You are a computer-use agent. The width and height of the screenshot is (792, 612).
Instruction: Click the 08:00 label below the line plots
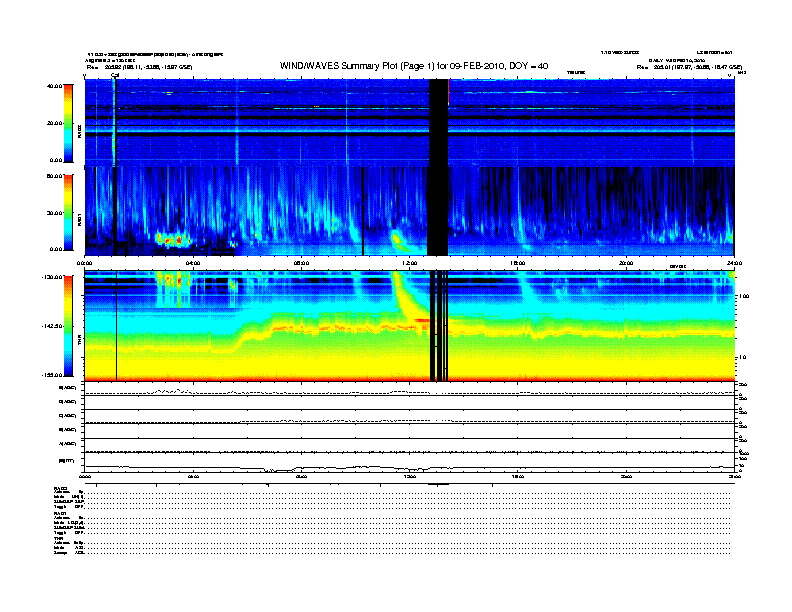click(301, 476)
